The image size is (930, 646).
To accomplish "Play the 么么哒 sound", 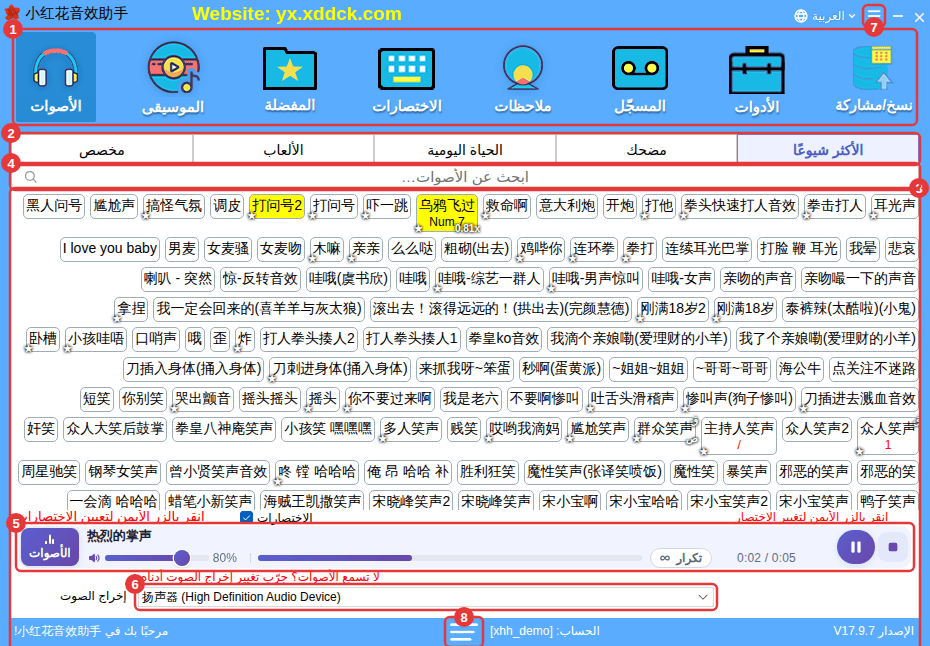I will pos(412,248).
